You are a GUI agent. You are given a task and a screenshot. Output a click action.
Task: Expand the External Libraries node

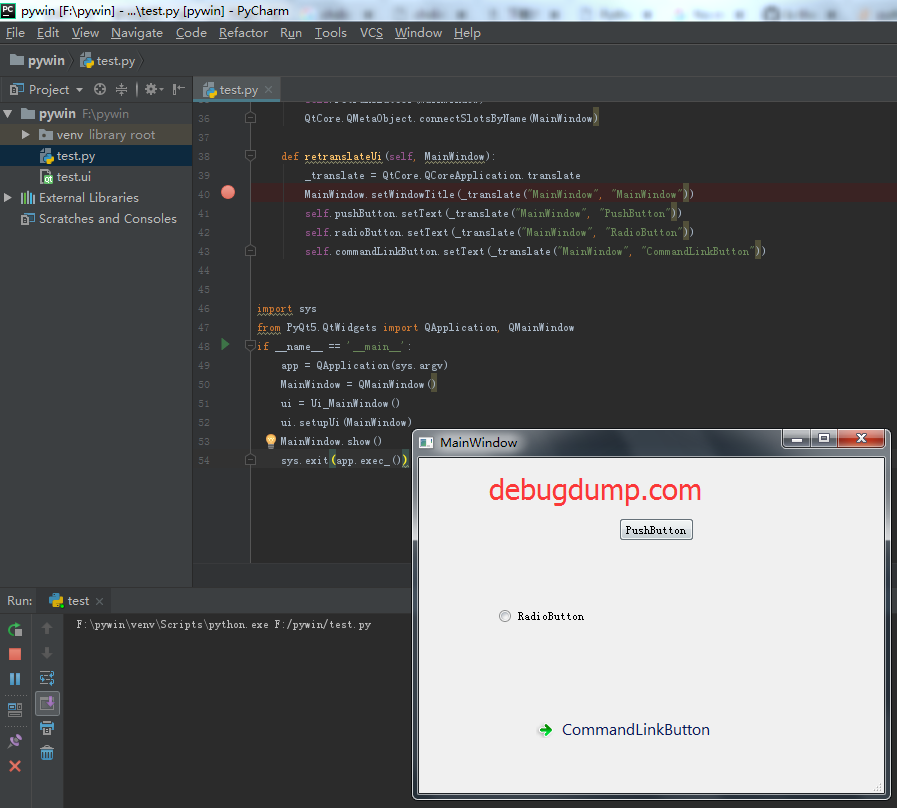tap(7, 197)
